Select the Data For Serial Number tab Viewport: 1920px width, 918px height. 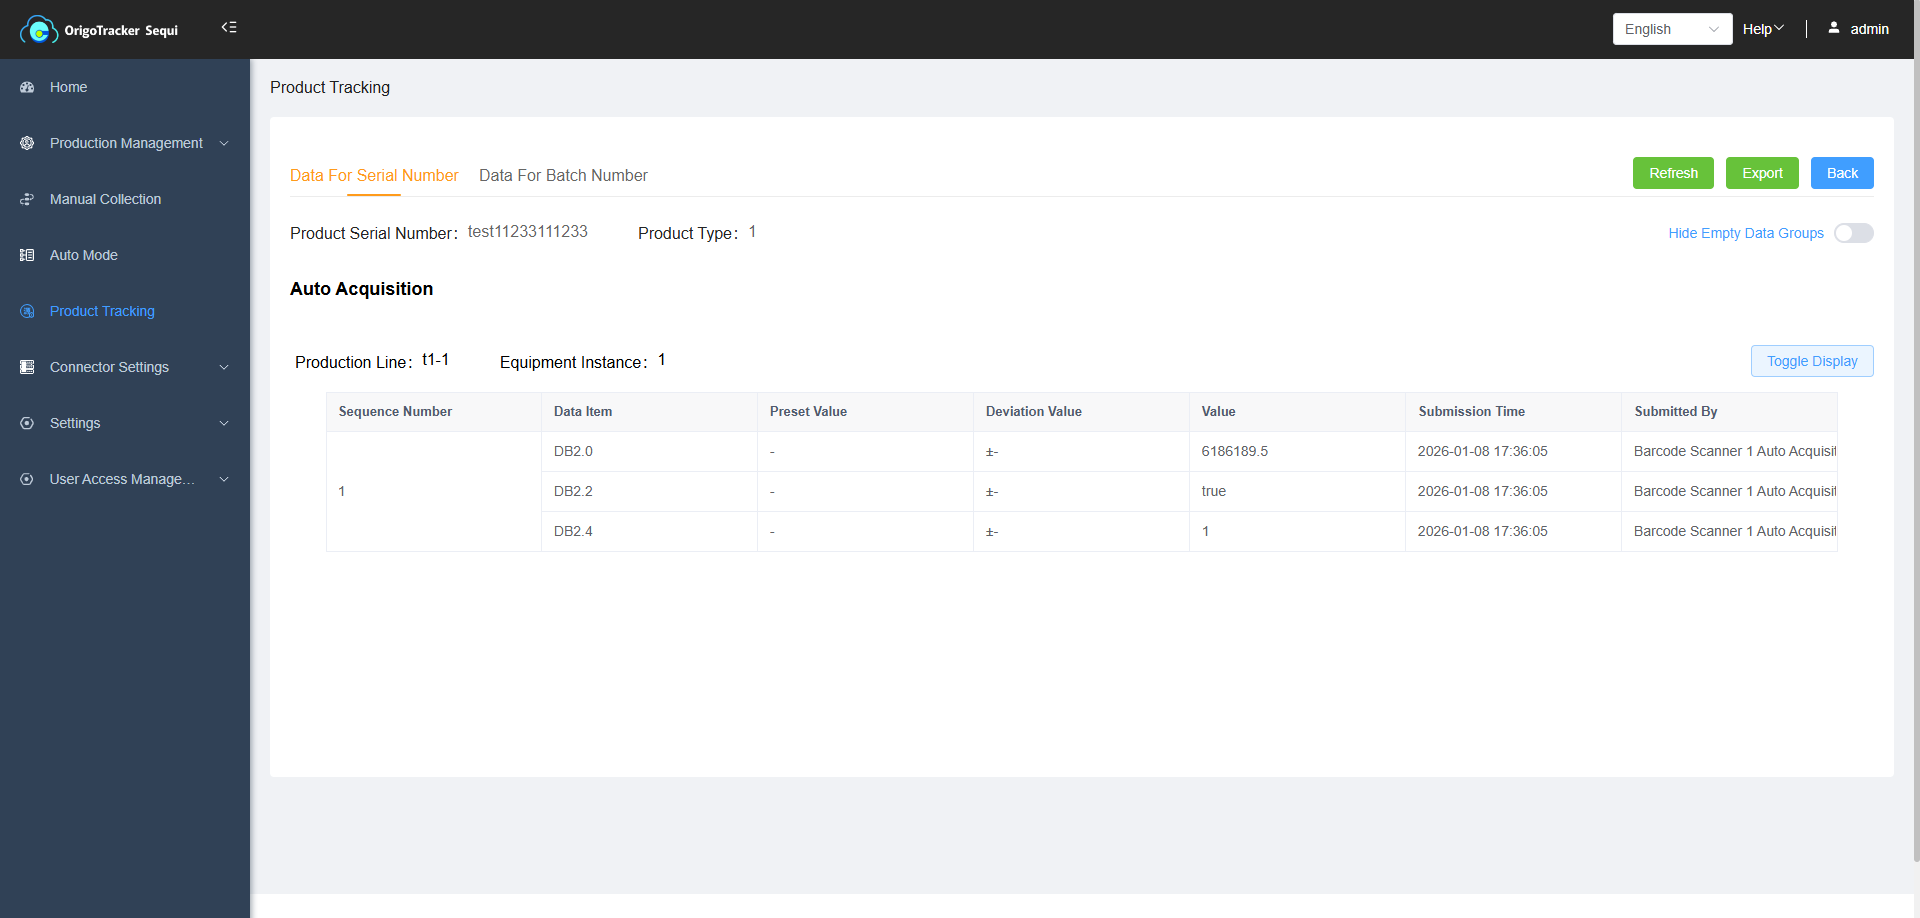(374, 176)
